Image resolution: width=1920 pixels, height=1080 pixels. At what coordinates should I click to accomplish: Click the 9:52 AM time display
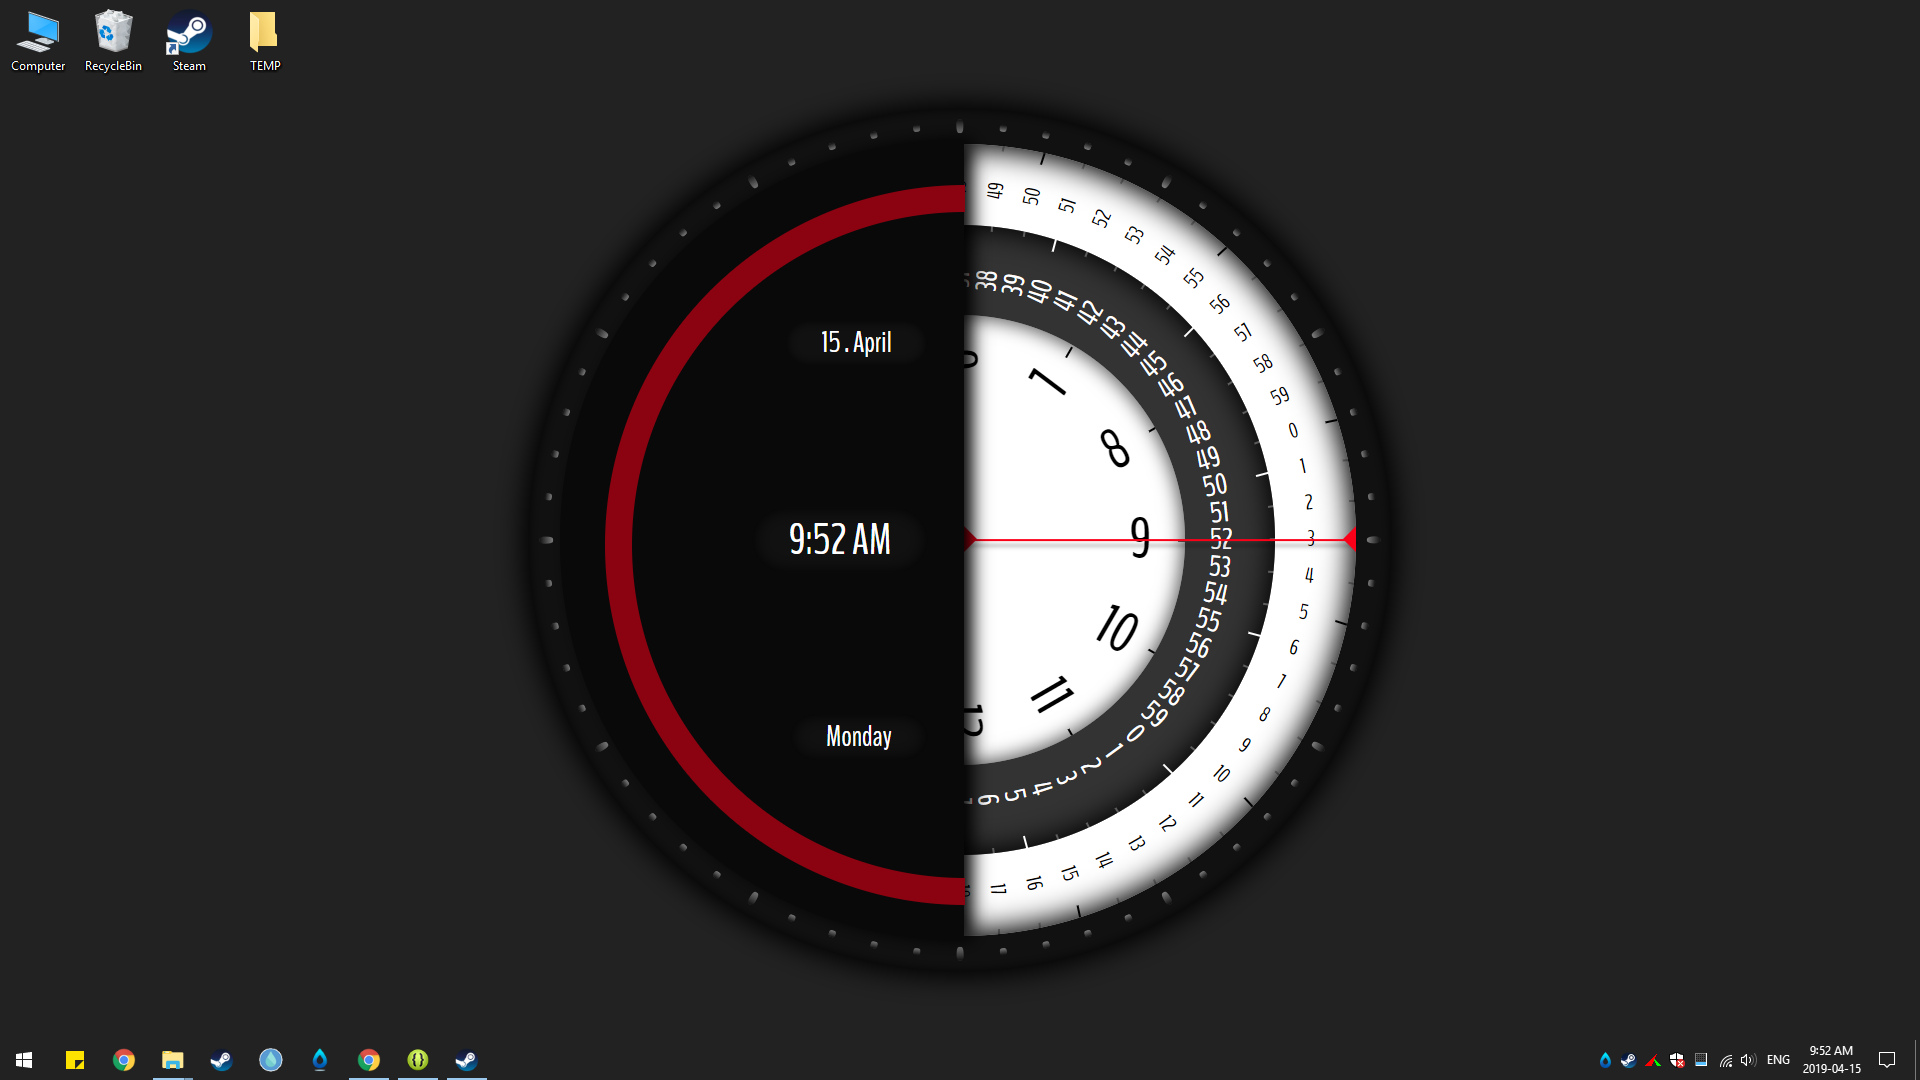point(839,539)
